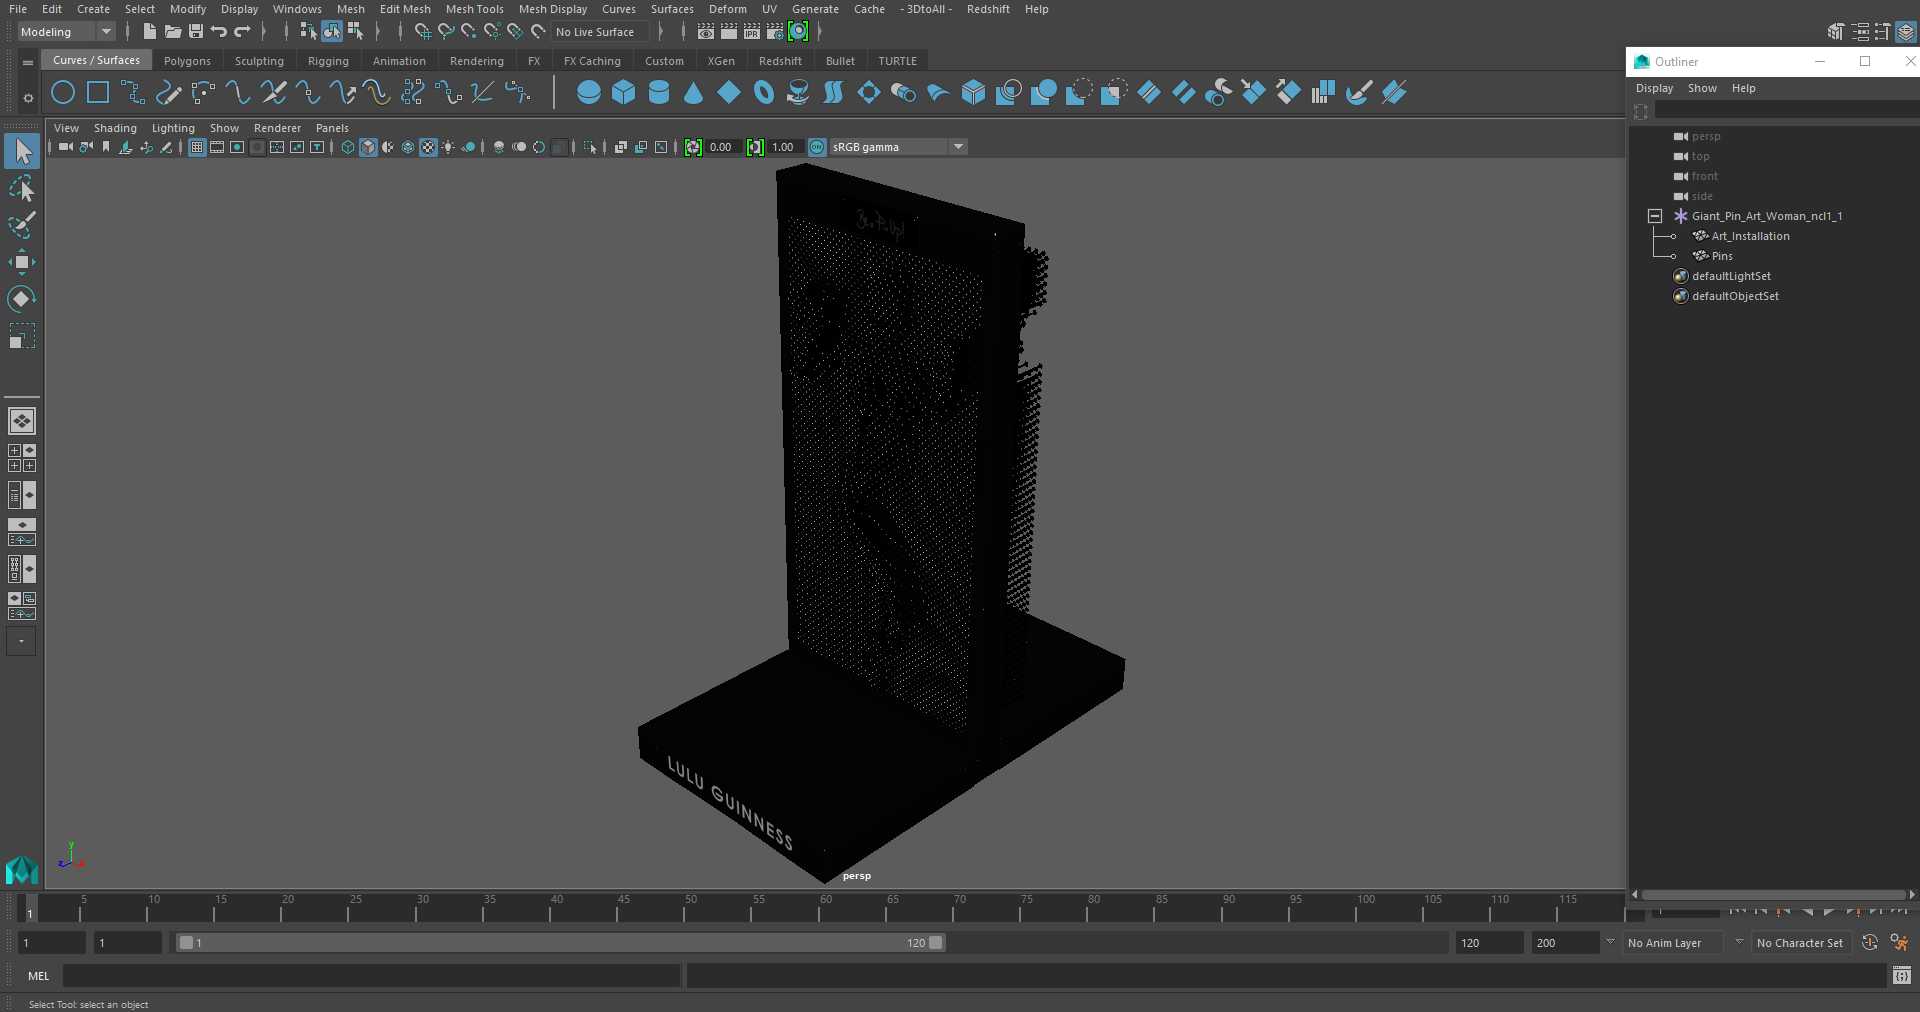Click the Revolve surface shelf icon
Image resolution: width=1920 pixels, height=1012 pixels.
798,93
